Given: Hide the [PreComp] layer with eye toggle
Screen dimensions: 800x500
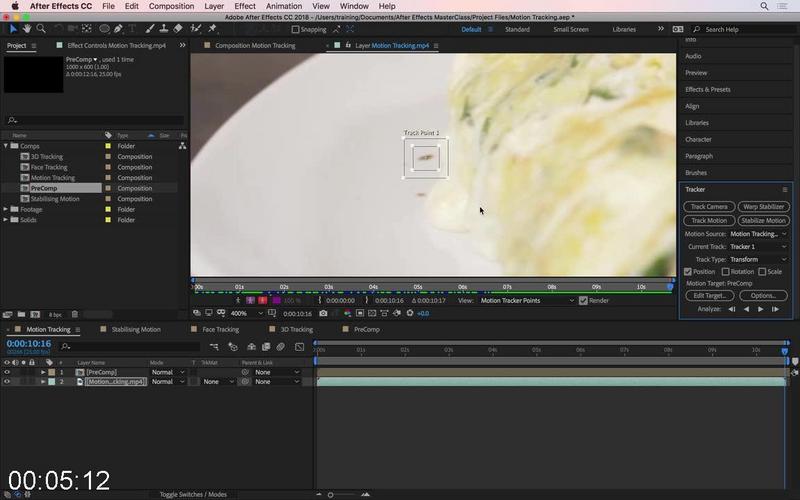Looking at the screenshot, I should [x=7, y=372].
